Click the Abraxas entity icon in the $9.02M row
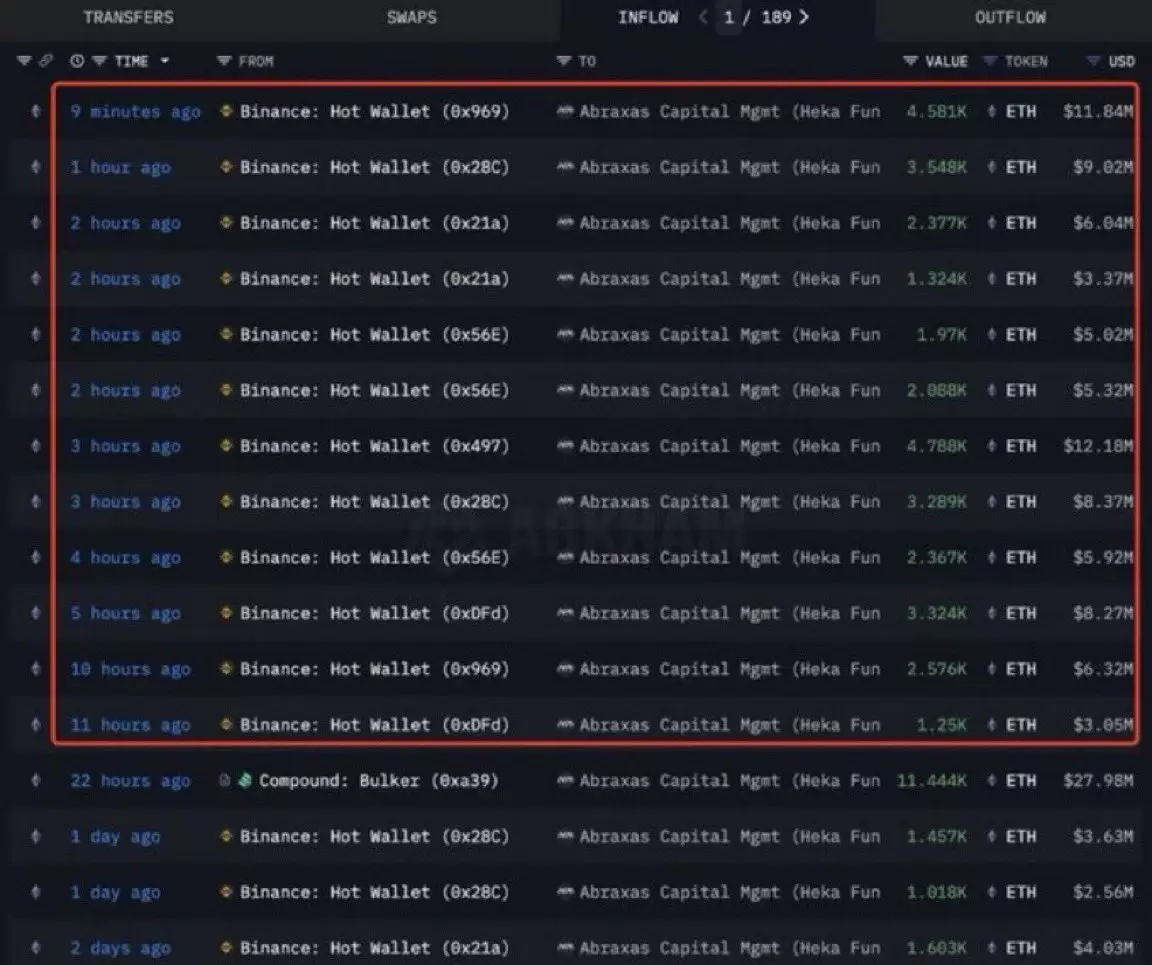This screenshot has height=965, width=1152. pyautogui.click(x=564, y=168)
